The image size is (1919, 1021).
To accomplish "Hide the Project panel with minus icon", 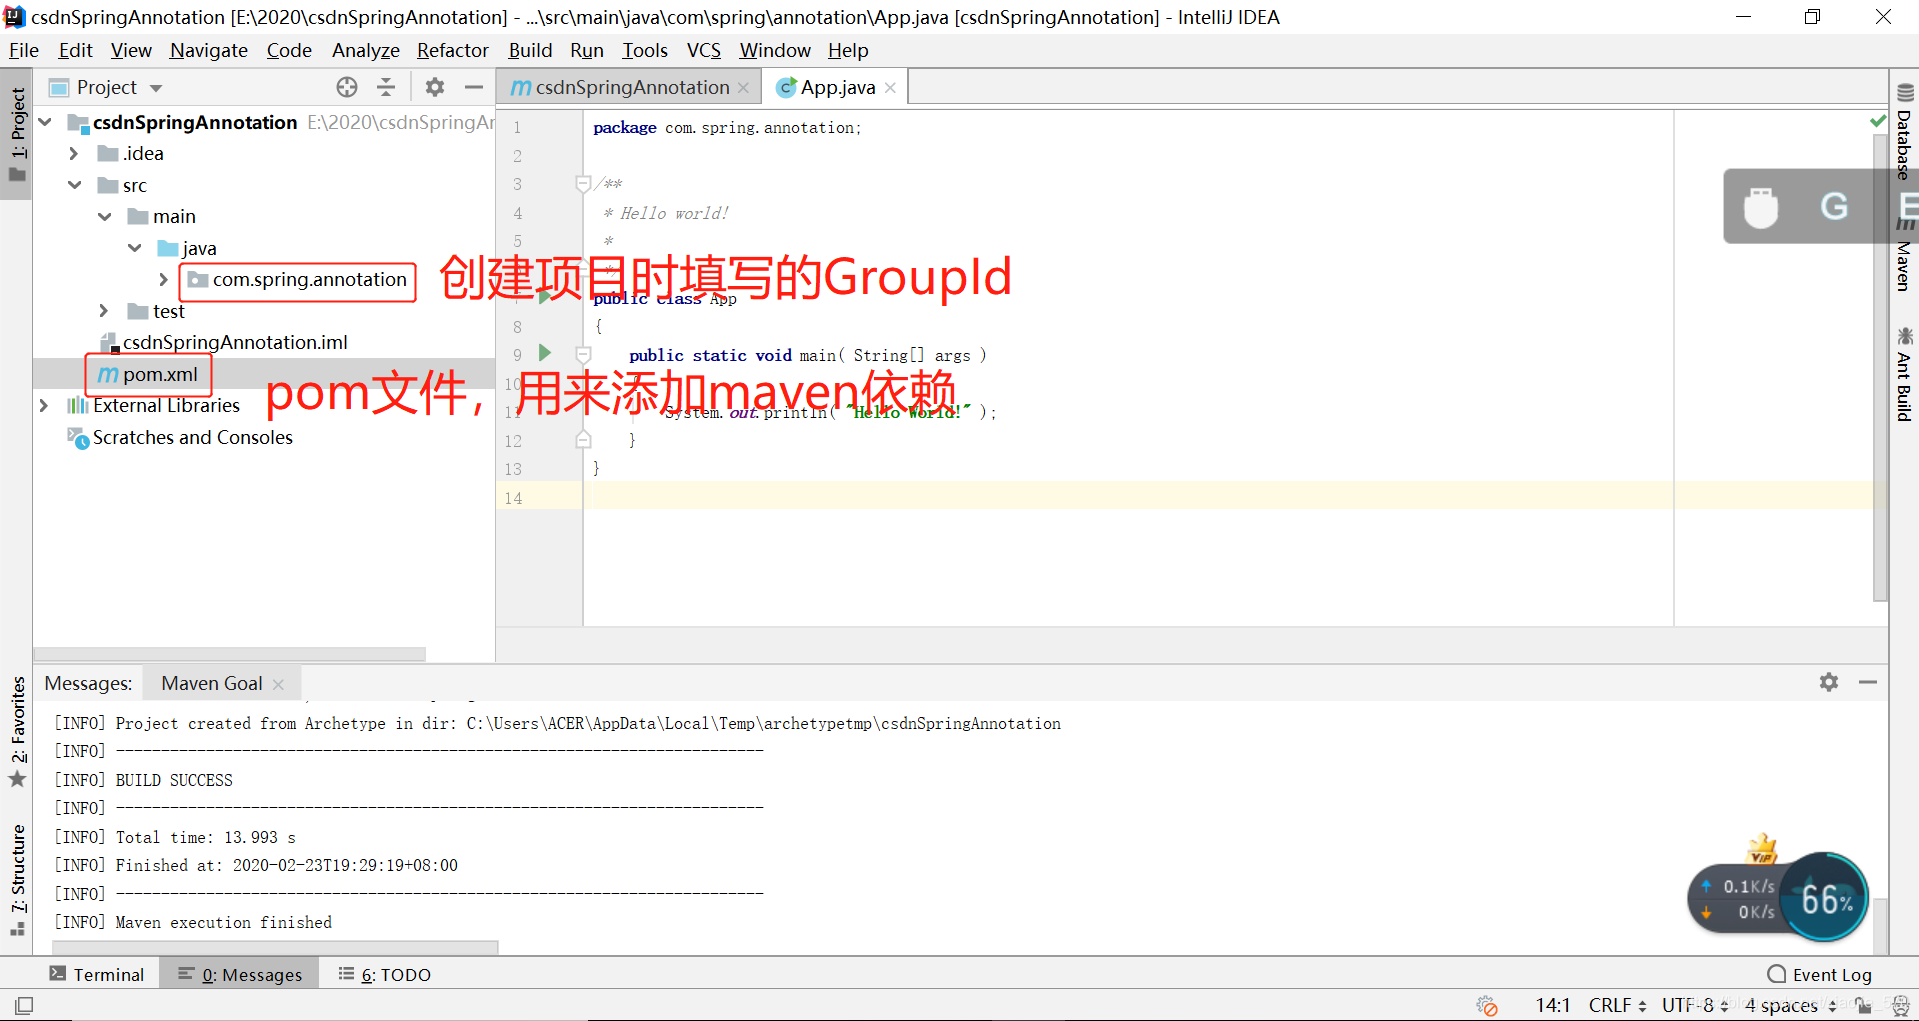I will click(474, 87).
